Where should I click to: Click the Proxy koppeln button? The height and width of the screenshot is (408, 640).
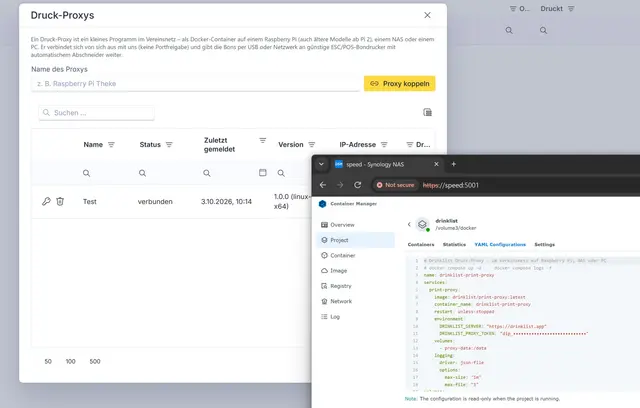pyautogui.click(x=400, y=84)
